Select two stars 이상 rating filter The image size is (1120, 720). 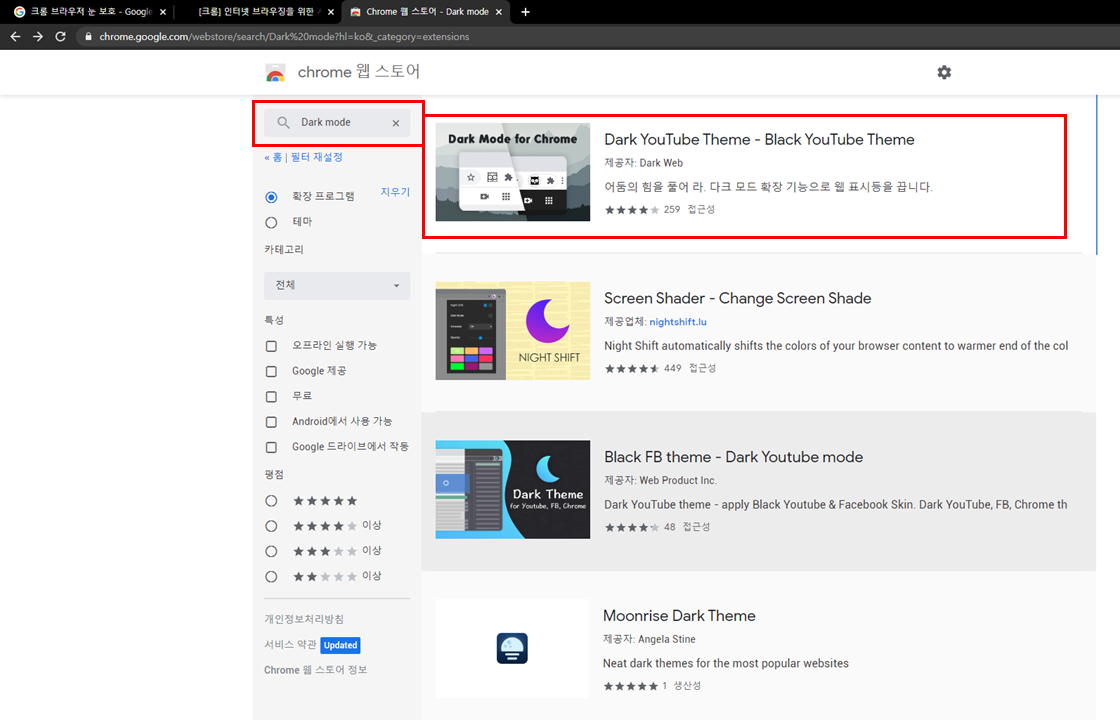point(271,576)
